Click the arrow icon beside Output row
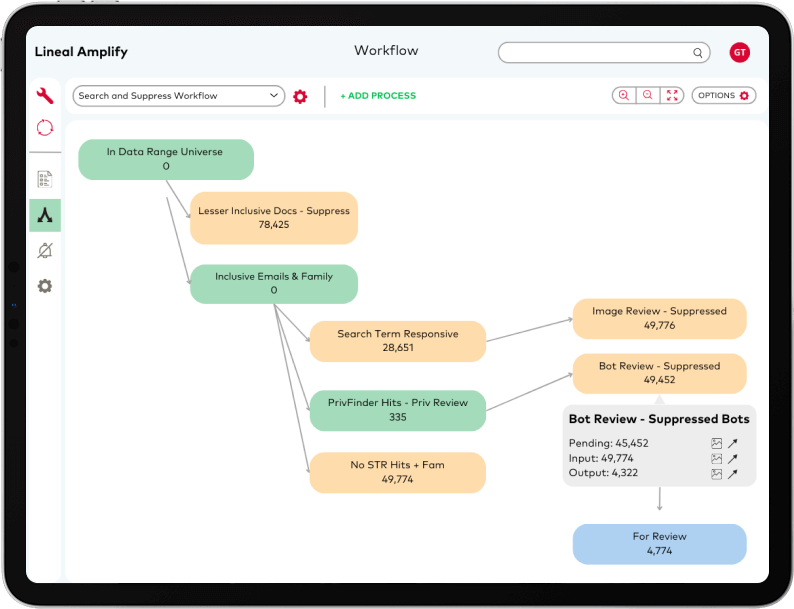 click(733, 474)
